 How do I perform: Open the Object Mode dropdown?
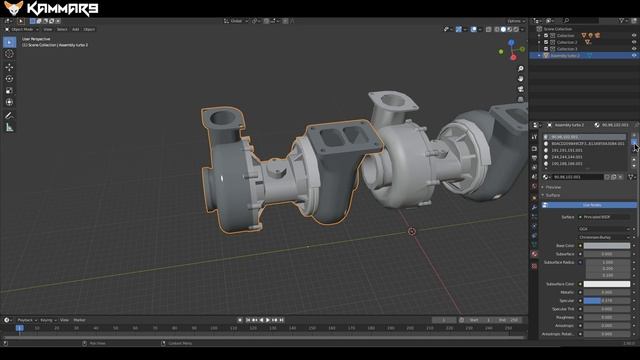click(22, 29)
